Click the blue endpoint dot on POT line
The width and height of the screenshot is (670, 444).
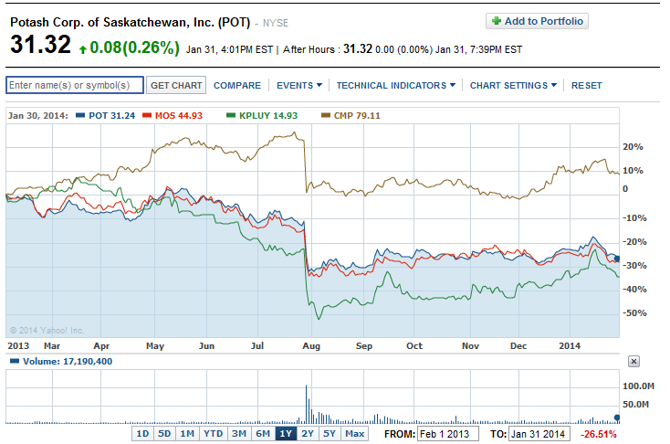tap(617, 259)
